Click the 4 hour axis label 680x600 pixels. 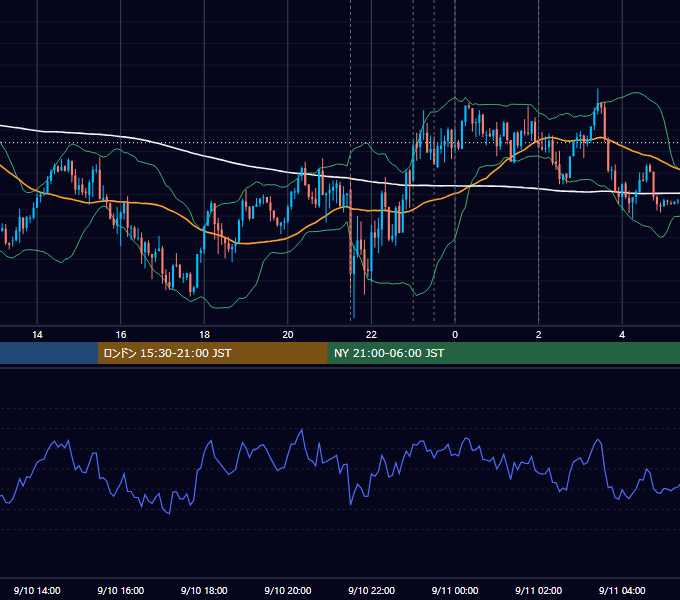pos(622,335)
